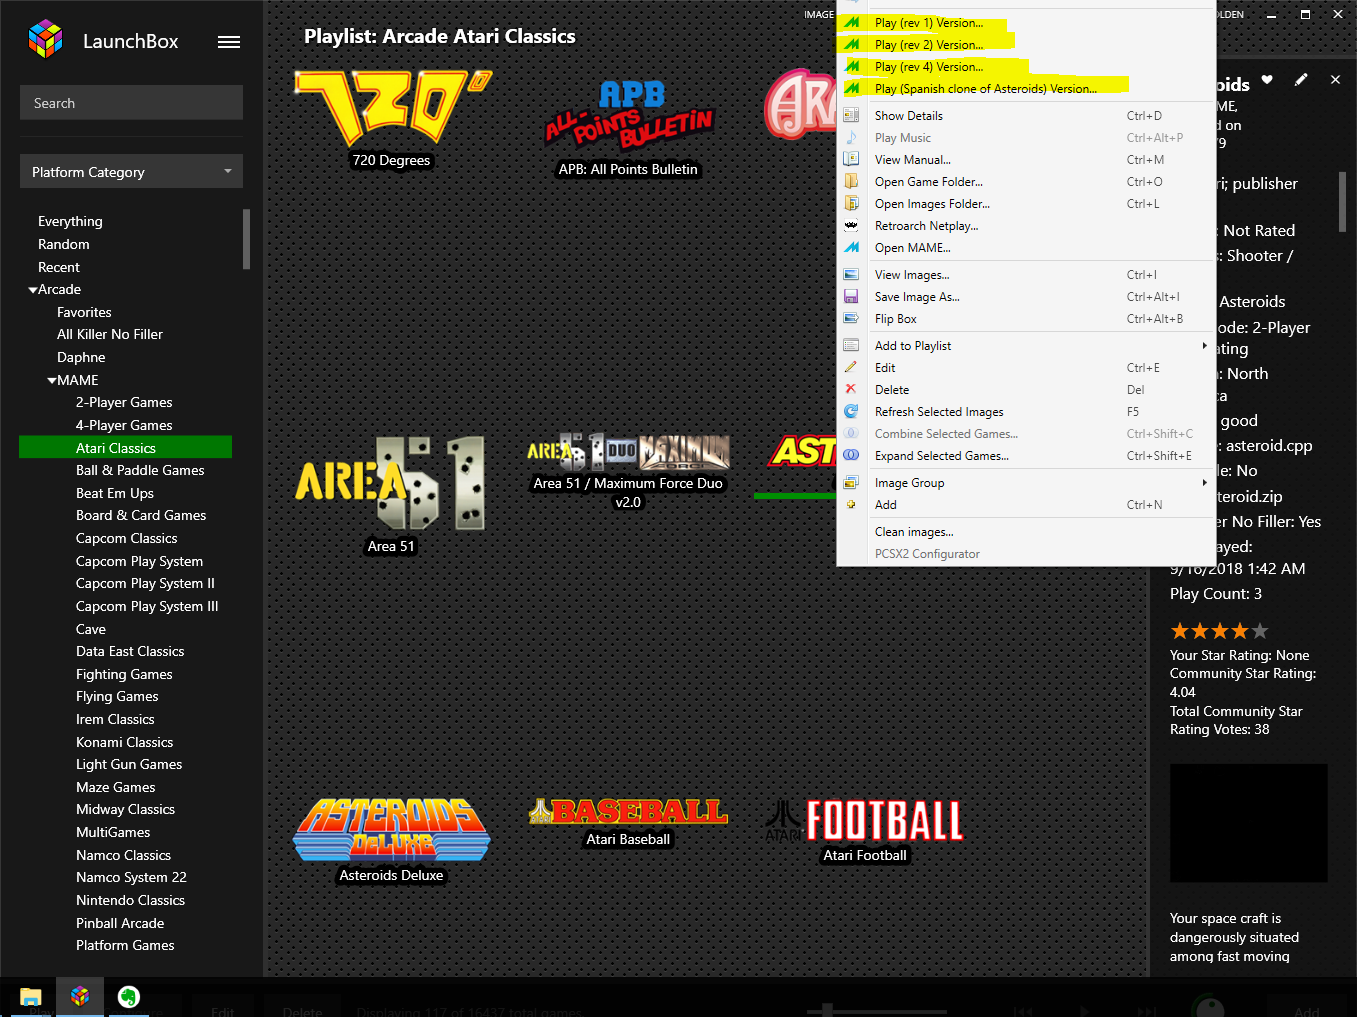Select Daphne in the sidebar
Viewport: 1357px width, 1017px height.
(x=81, y=357)
